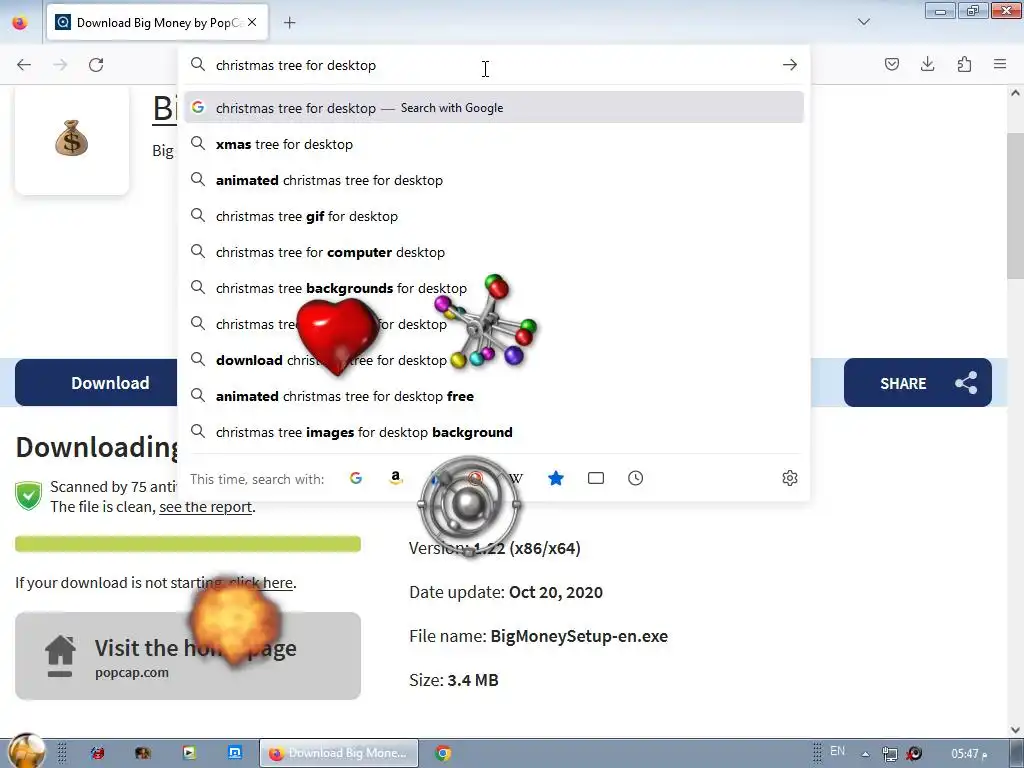Click the green shield scanned icon
Image resolution: width=1024 pixels, height=768 pixels.
[x=29, y=496]
